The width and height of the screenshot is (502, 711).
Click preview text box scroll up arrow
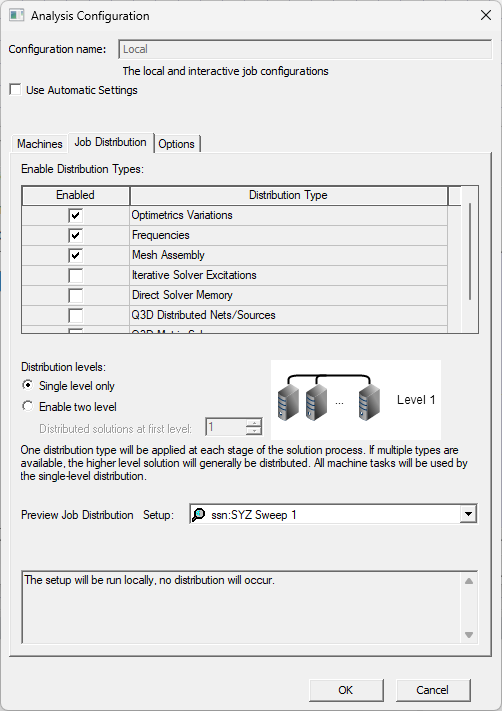(x=469, y=581)
